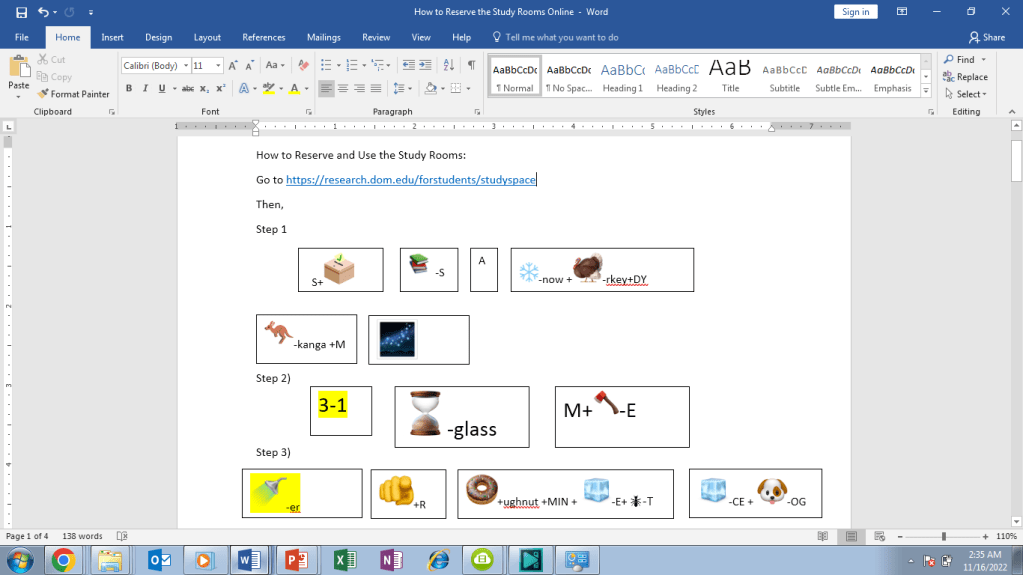
Task: Open PowerPoint from the Windows taskbar
Action: click(295, 560)
